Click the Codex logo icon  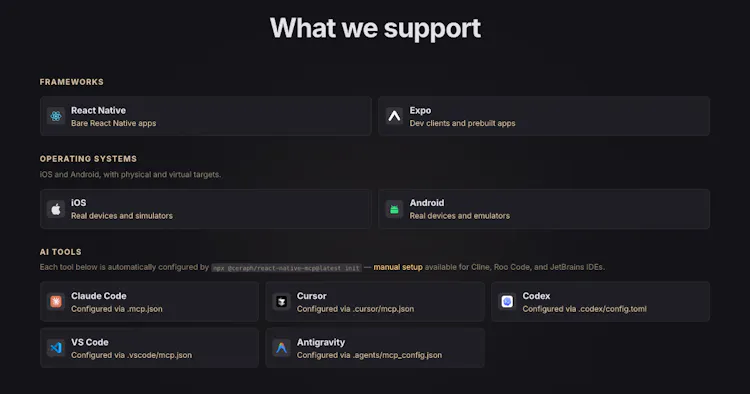point(507,302)
